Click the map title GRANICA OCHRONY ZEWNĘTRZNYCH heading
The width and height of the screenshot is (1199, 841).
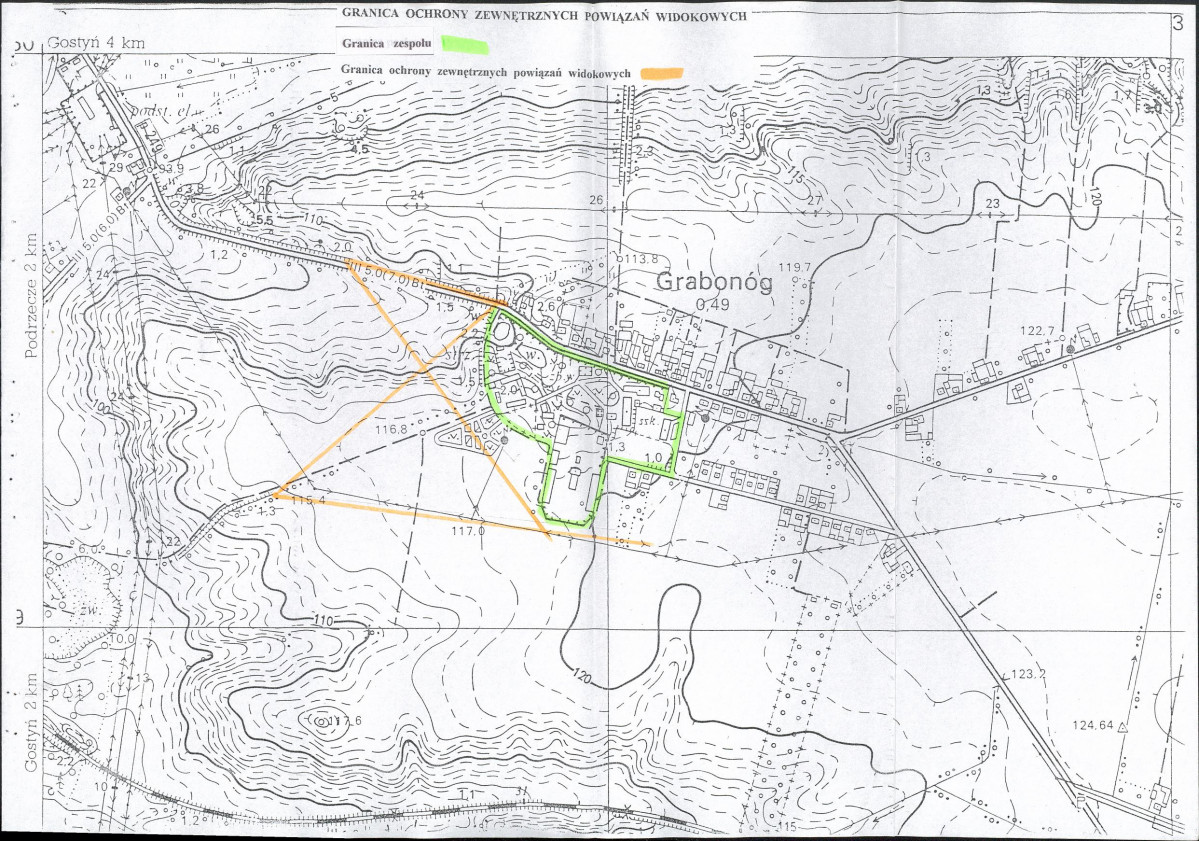coord(544,15)
